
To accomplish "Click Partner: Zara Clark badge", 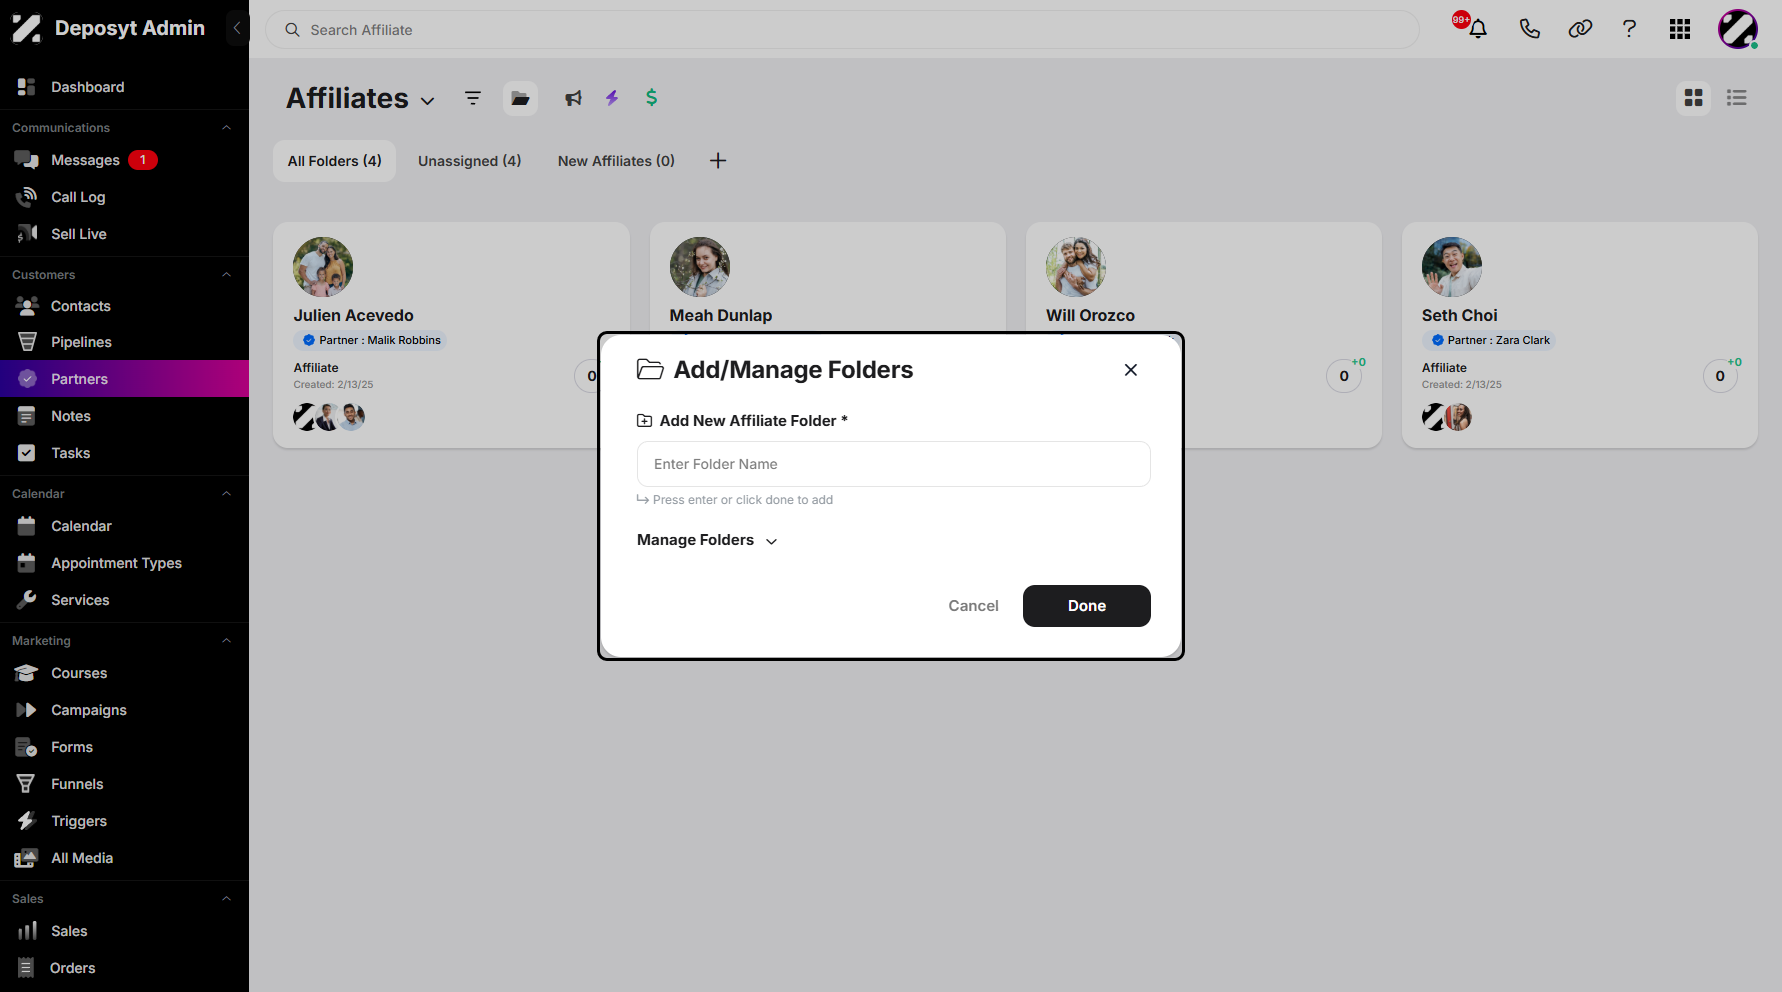I will [x=1489, y=340].
